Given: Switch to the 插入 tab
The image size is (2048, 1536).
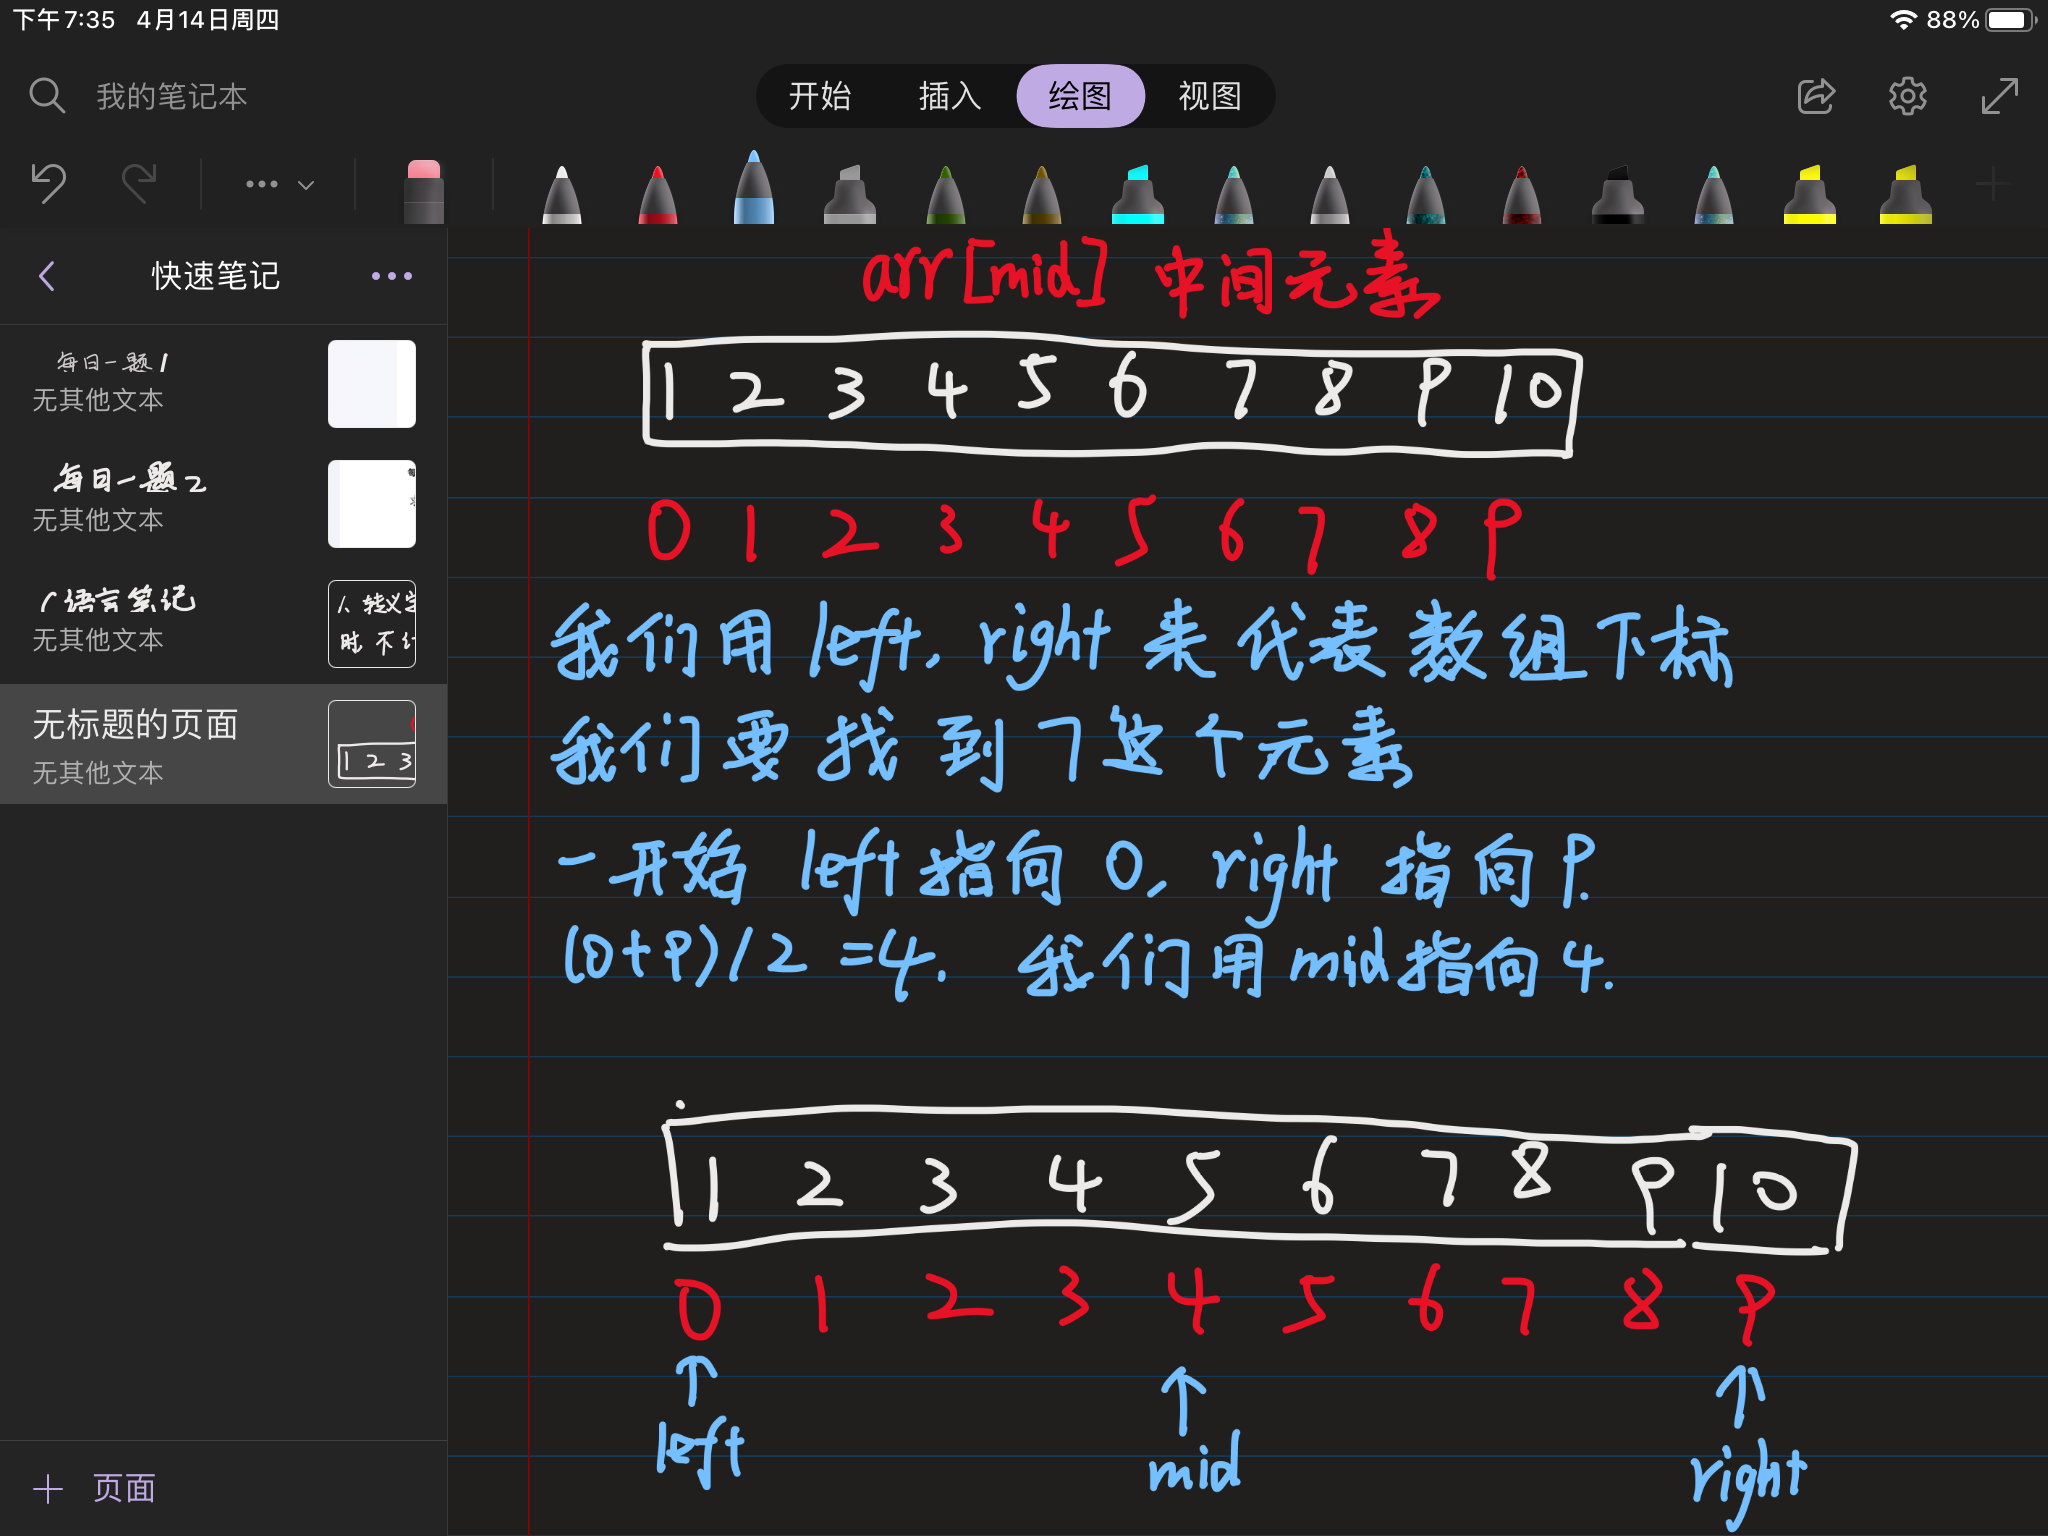Looking at the screenshot, I should [x=949, y=96].
